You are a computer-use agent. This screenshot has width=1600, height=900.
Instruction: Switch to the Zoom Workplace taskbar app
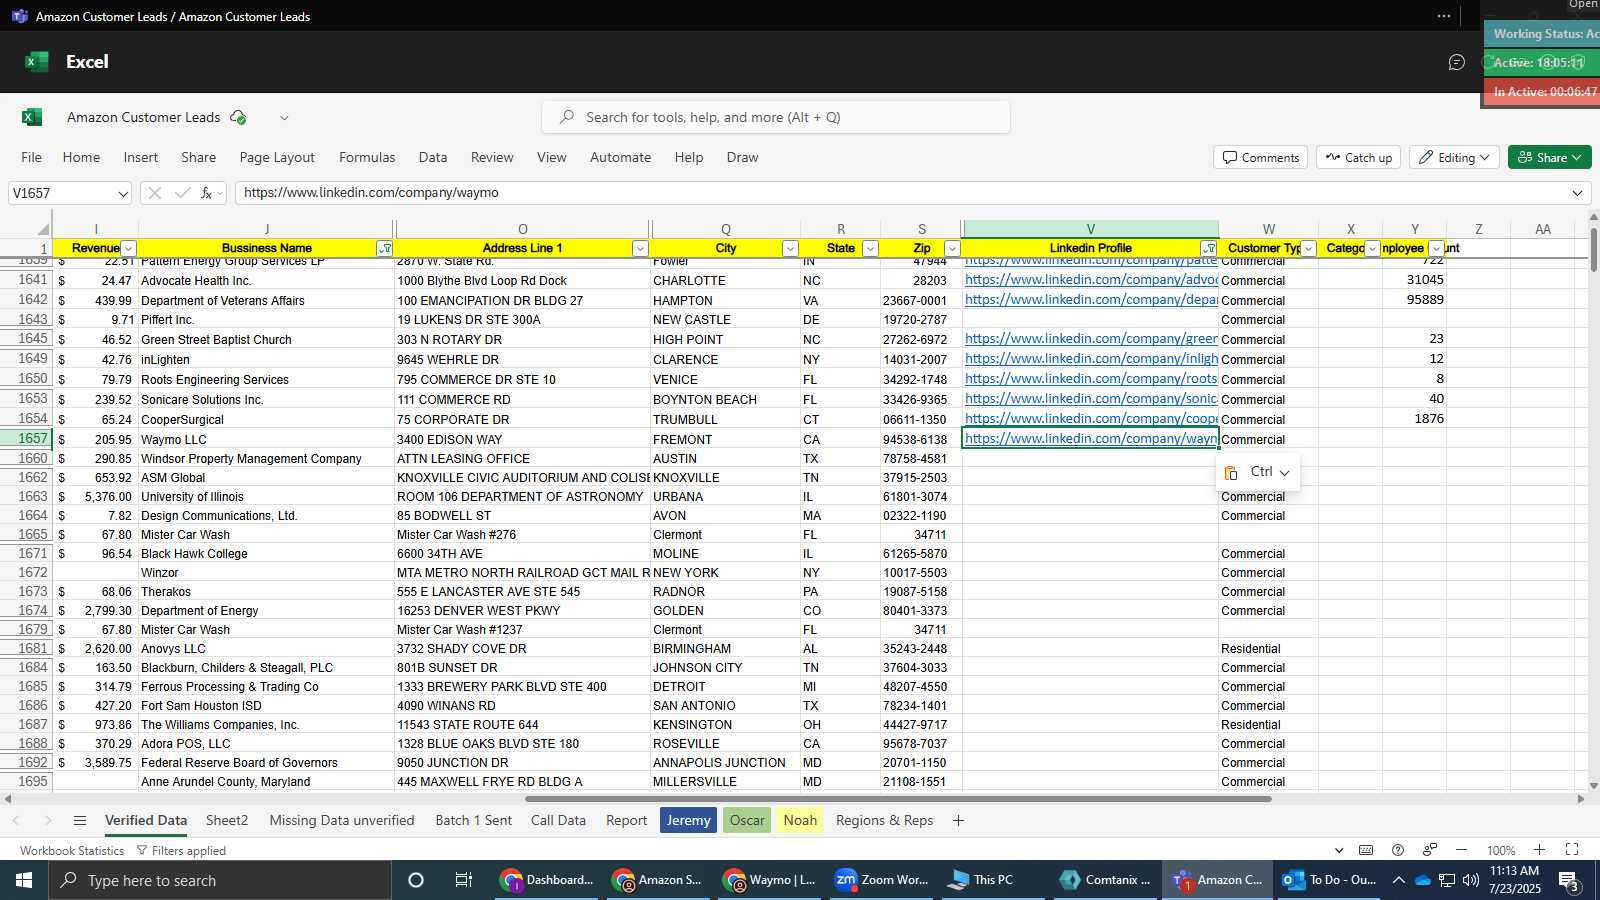point(883,880)
